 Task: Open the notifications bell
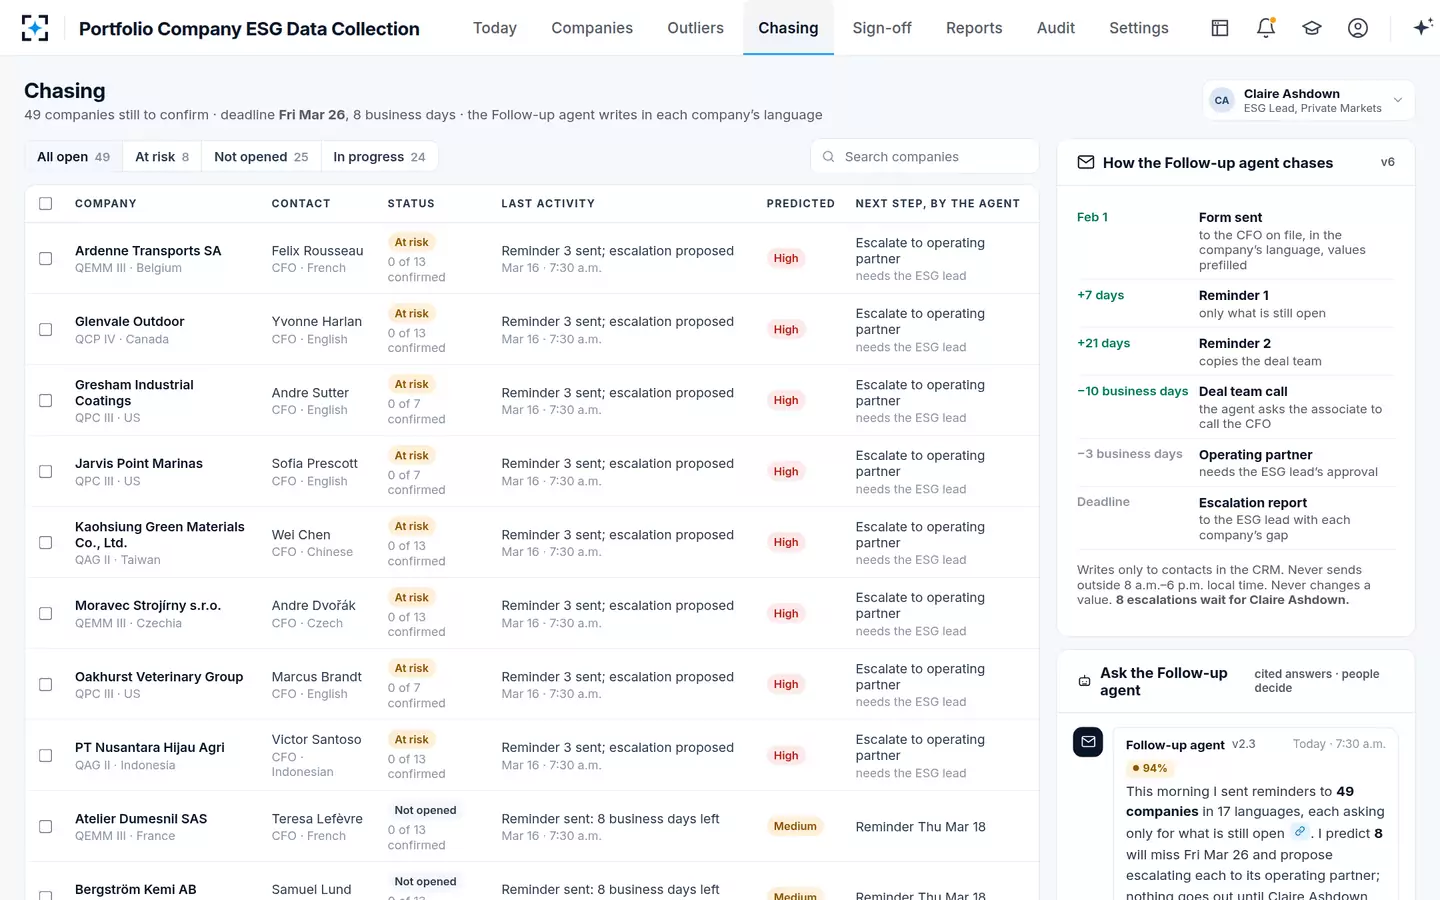pos(1266,28)
